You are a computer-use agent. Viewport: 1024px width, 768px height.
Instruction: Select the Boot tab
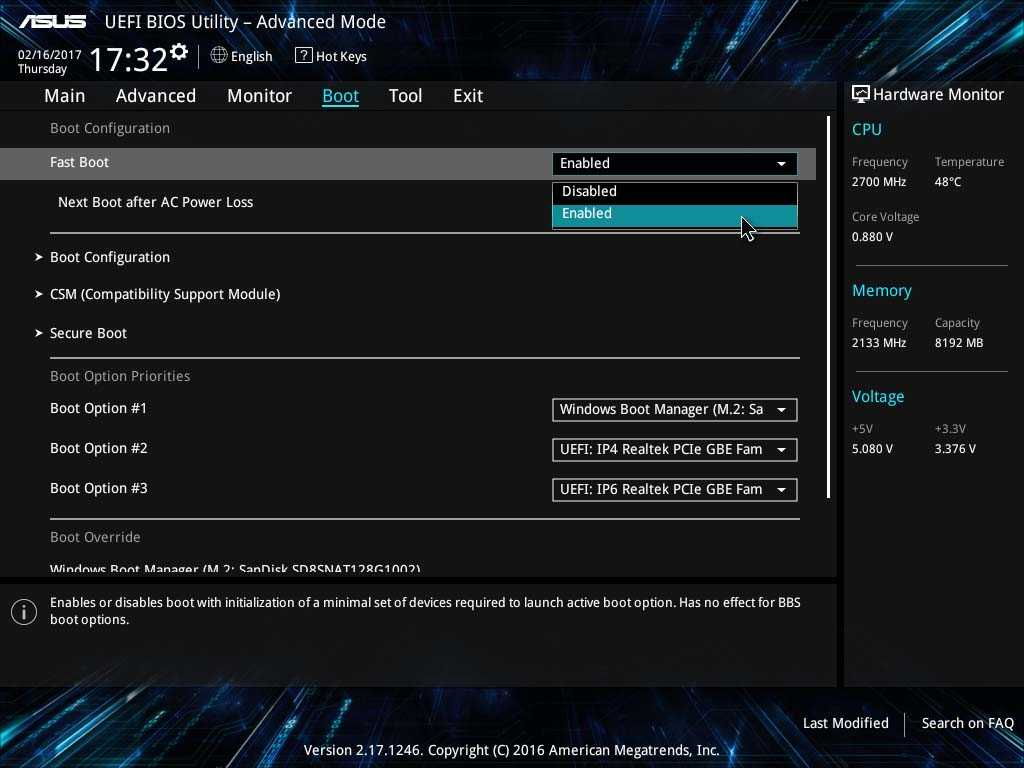coord(340,96)
